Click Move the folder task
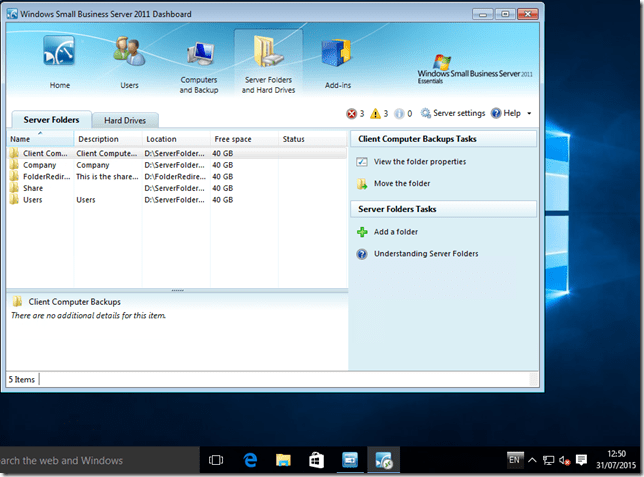The width and height of the screenshot is (644, 477). point(401,184)
